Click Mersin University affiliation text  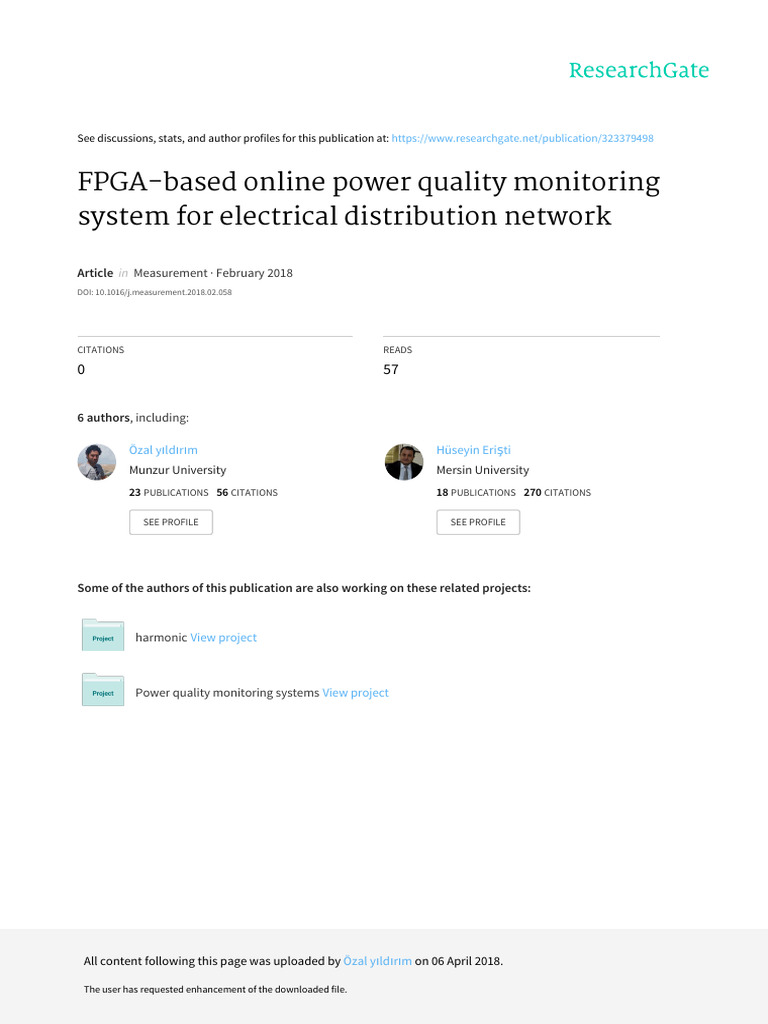click(x=482, y=470)
